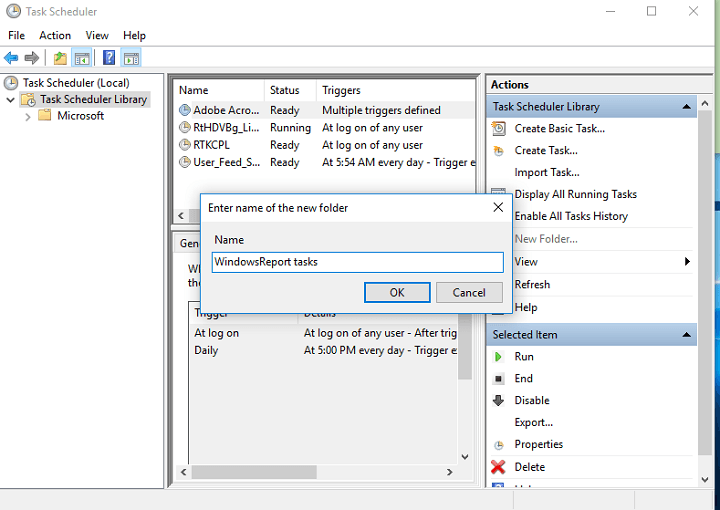The width and height of the screenshot is (720, 510).
Task: Collapse the Task Scheduler Library node
Action: [11, 100]
